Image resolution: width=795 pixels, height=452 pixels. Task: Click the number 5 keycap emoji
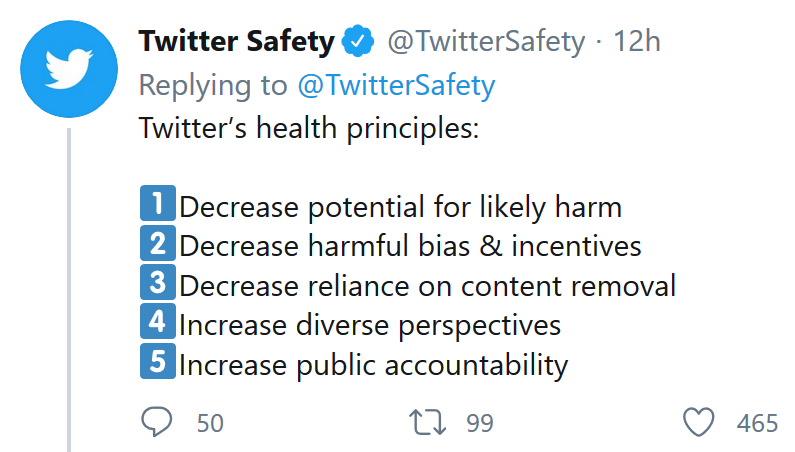pos(158,361)
